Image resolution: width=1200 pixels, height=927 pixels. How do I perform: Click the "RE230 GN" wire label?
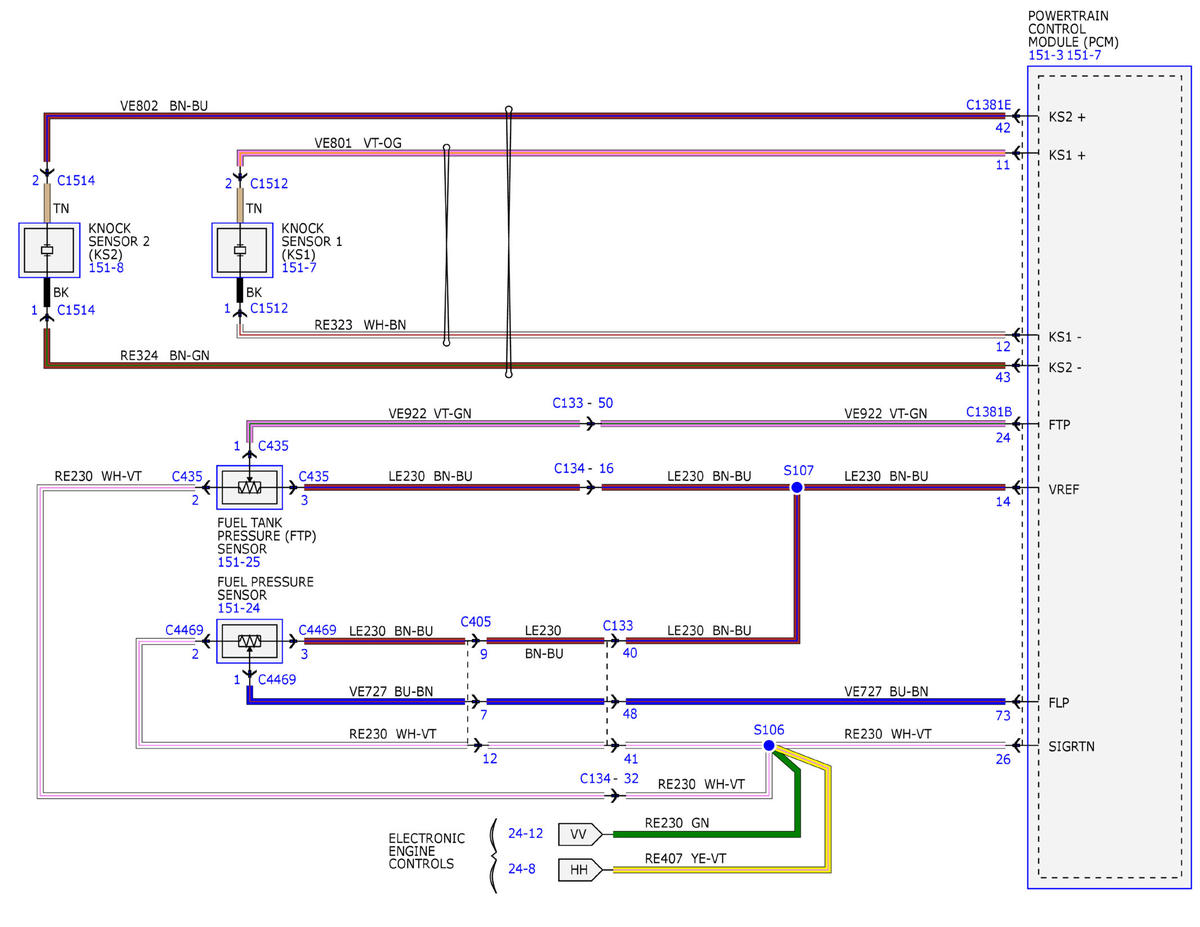(x=679, y=824)
